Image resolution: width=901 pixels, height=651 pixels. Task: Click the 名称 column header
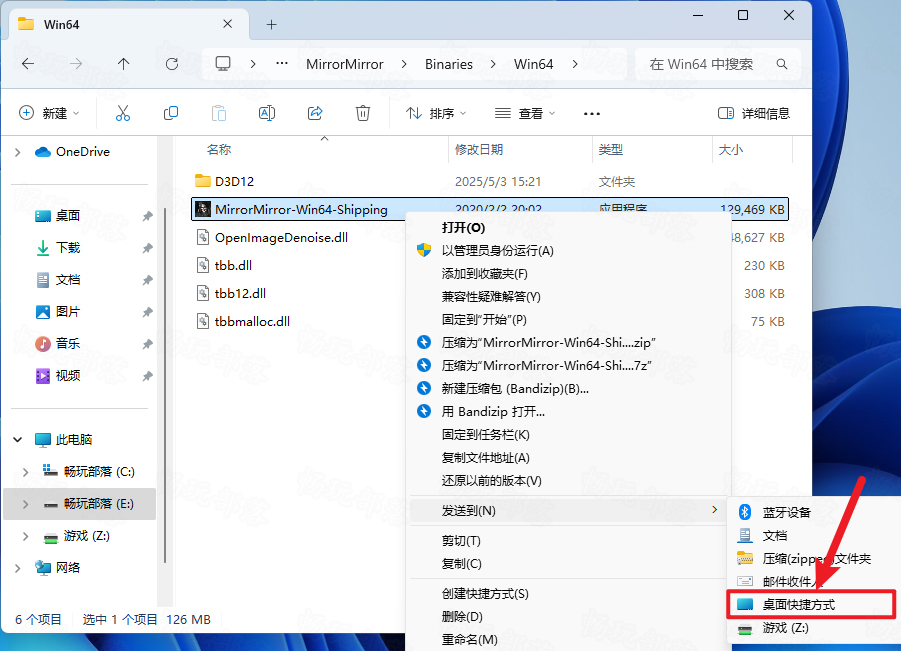pos(219,150)
